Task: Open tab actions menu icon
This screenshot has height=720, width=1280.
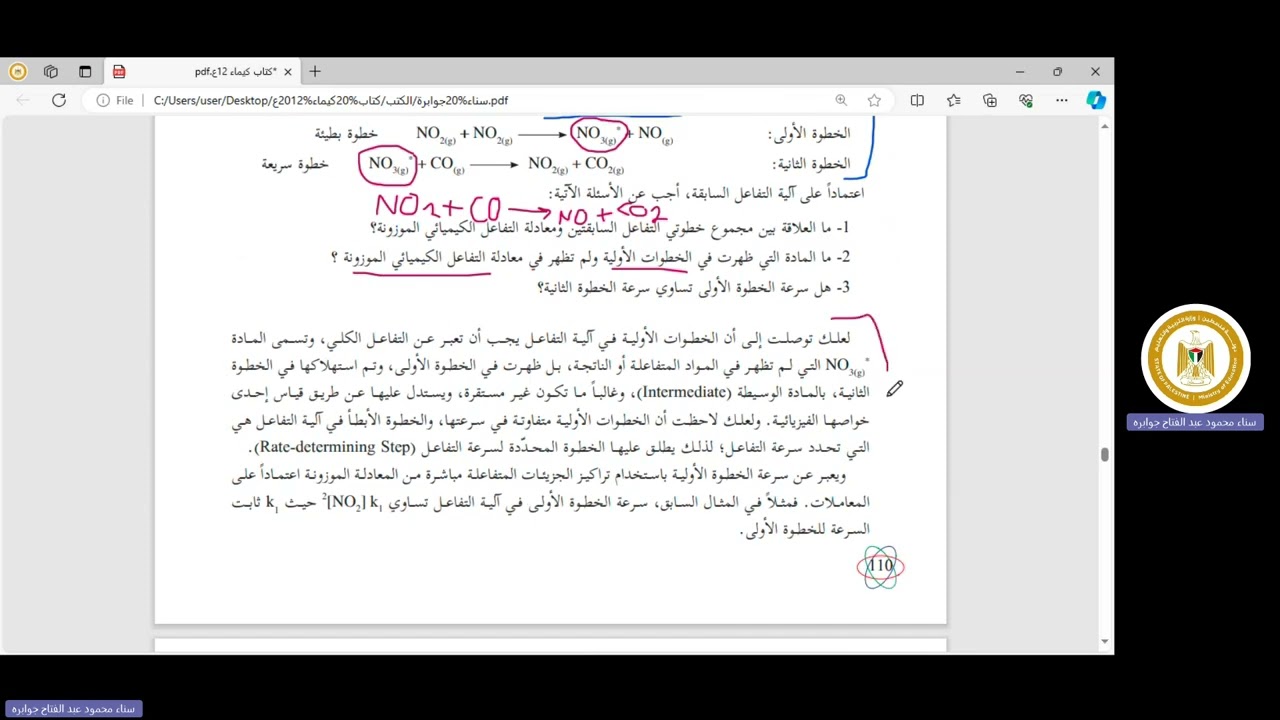Action: click(x=85, y=71)
